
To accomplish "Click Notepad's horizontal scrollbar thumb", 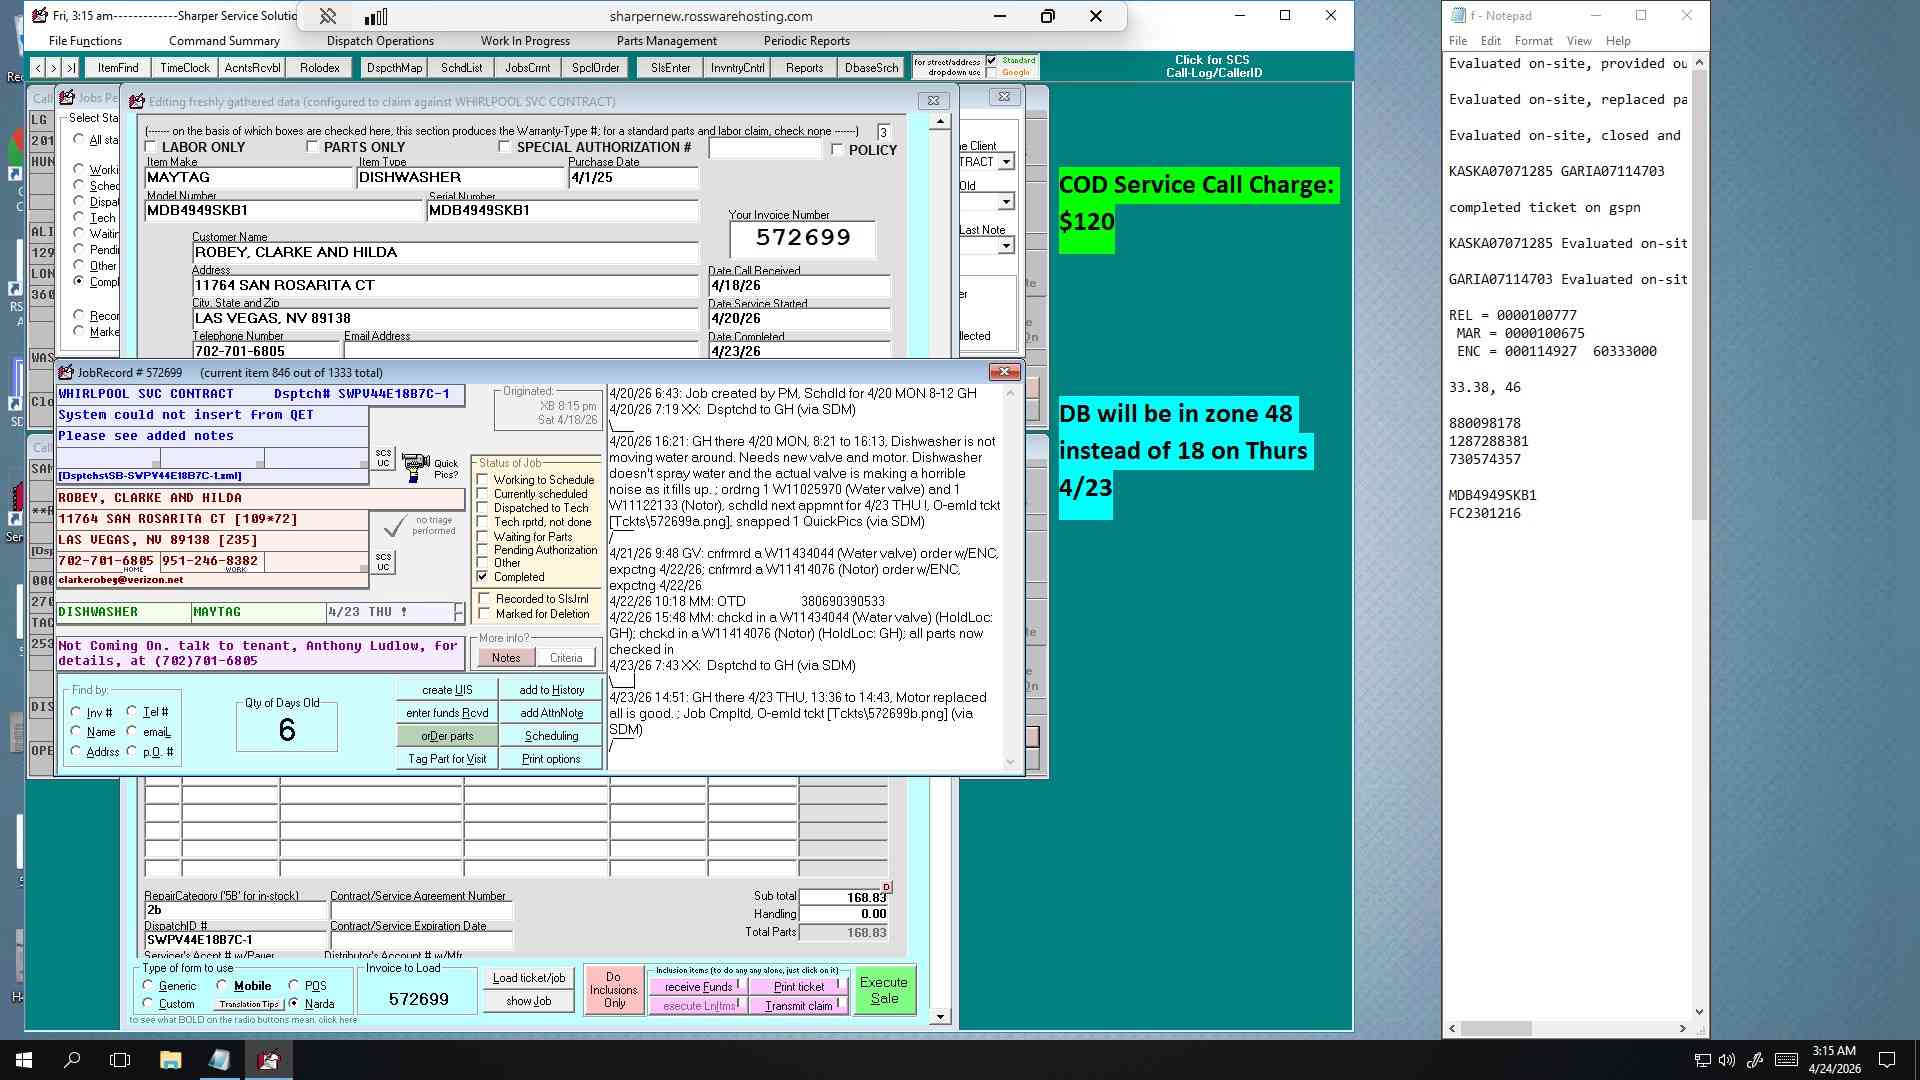I will [1496, 1029].
